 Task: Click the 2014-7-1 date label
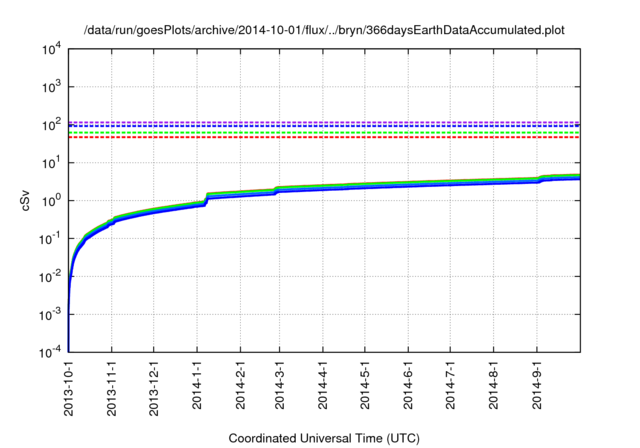(x=450, y=385)
